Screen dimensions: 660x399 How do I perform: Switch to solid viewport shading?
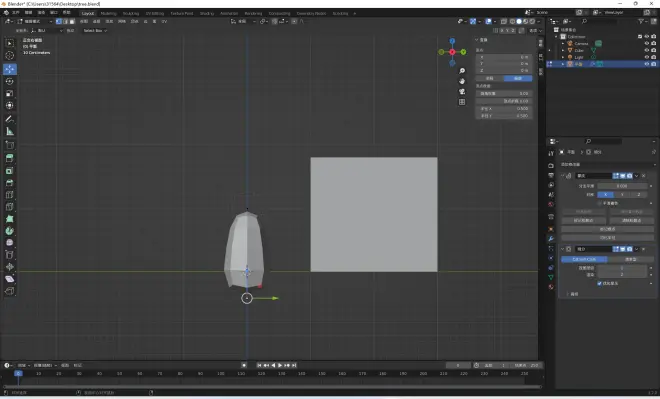pyautogui.click(x=519, y=21)
